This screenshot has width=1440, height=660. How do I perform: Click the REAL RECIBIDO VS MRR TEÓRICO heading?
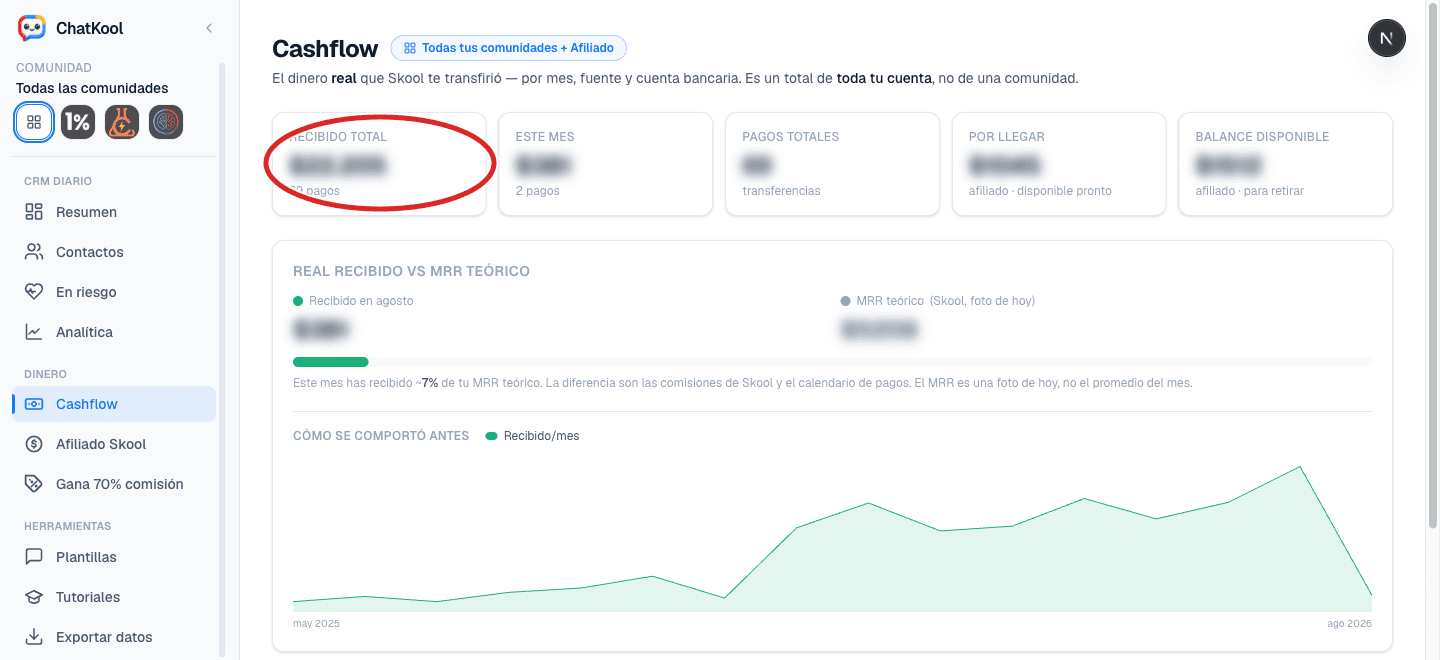(x=411, y=271)
